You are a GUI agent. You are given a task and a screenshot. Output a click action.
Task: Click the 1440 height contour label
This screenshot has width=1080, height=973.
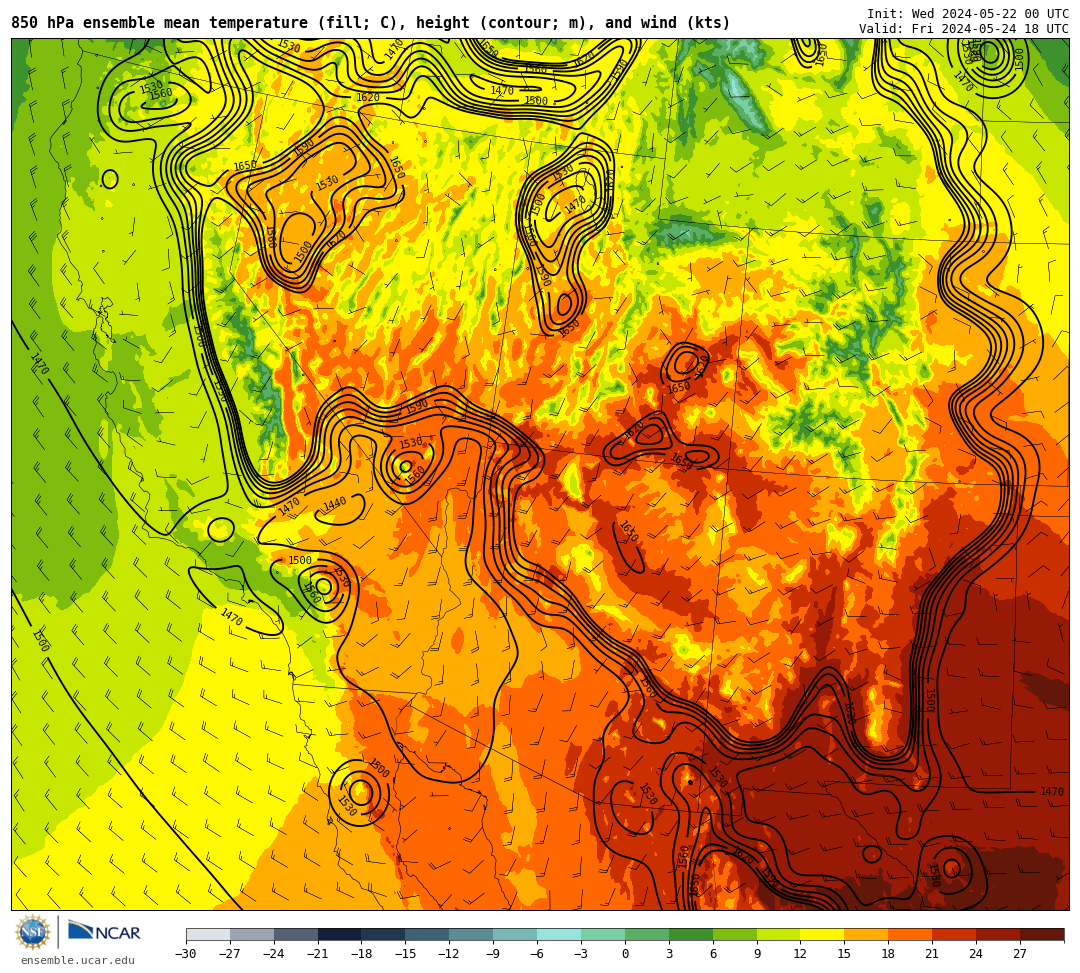[x=335, y=504]
